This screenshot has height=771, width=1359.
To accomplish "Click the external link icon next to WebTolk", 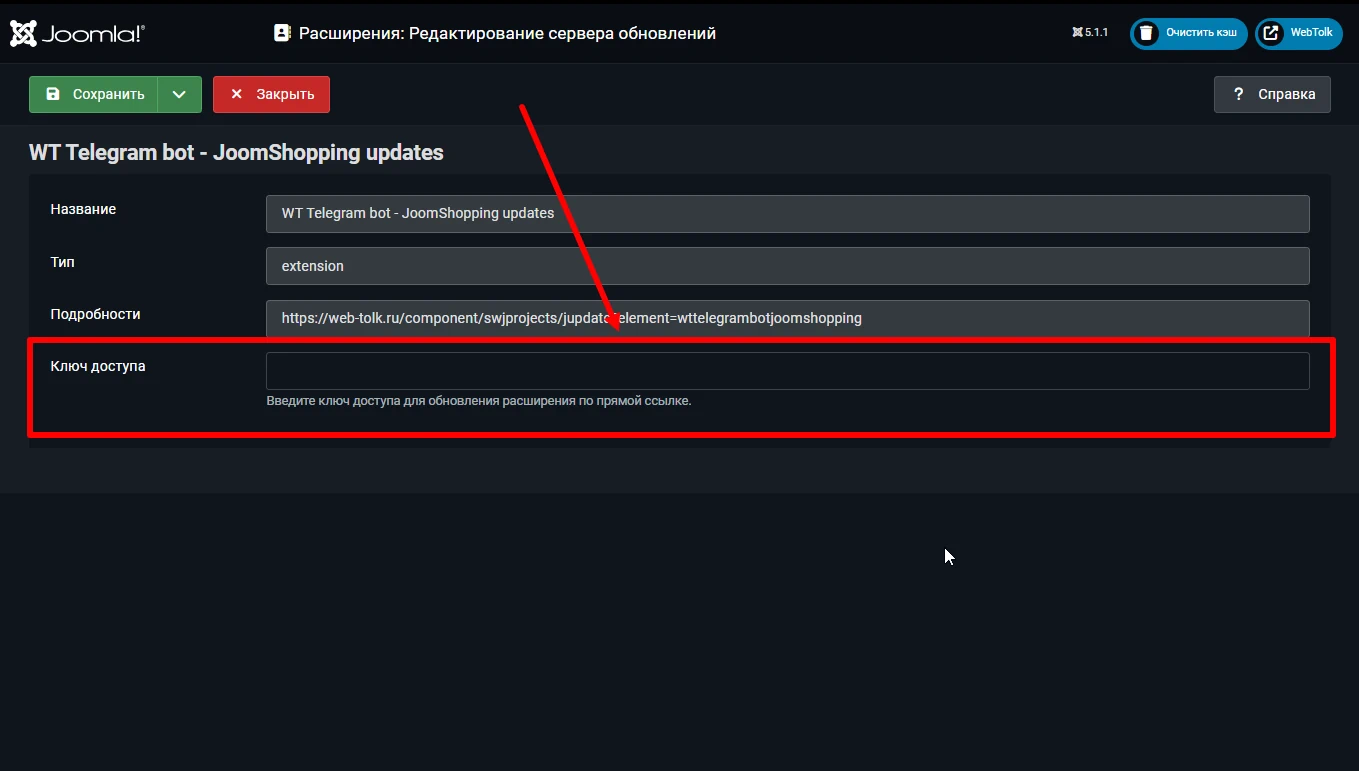I will [x=1271, y=33].
